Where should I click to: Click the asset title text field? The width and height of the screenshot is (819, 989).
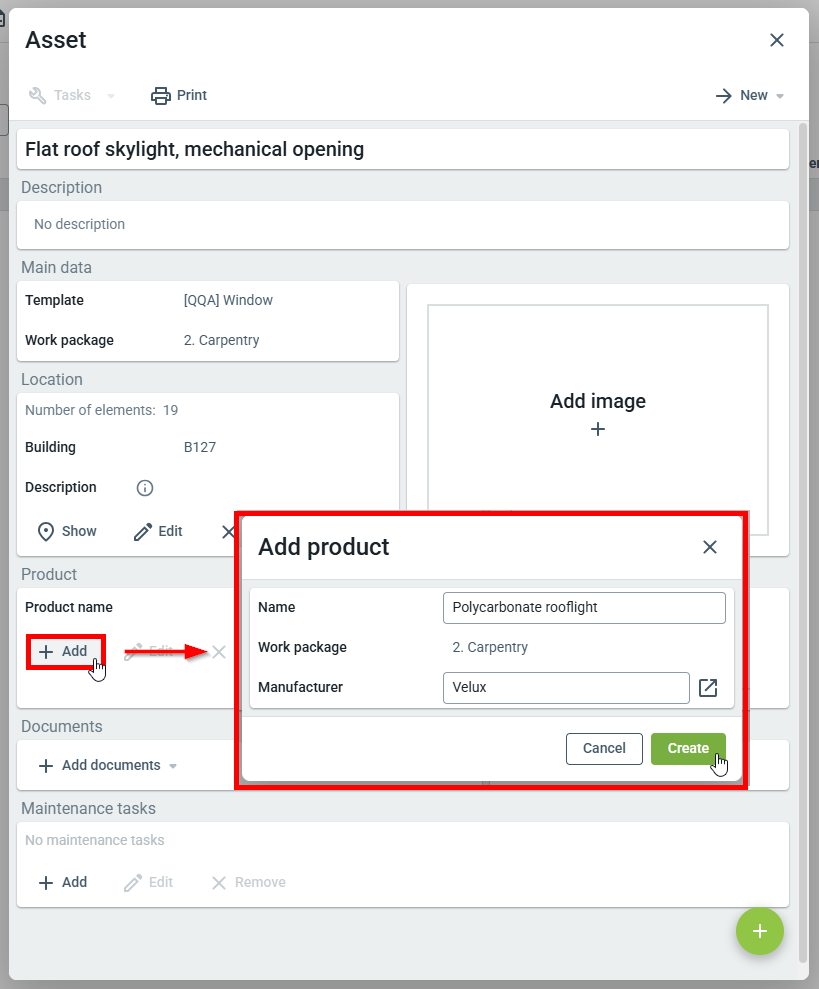(403, 150)
